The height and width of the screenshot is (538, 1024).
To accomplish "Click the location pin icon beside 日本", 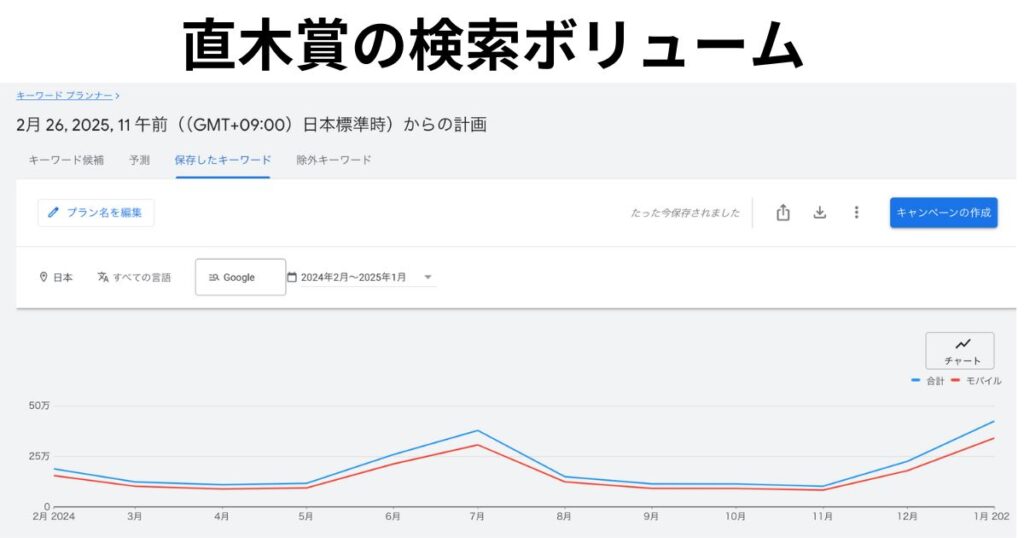I will point(43,277).
